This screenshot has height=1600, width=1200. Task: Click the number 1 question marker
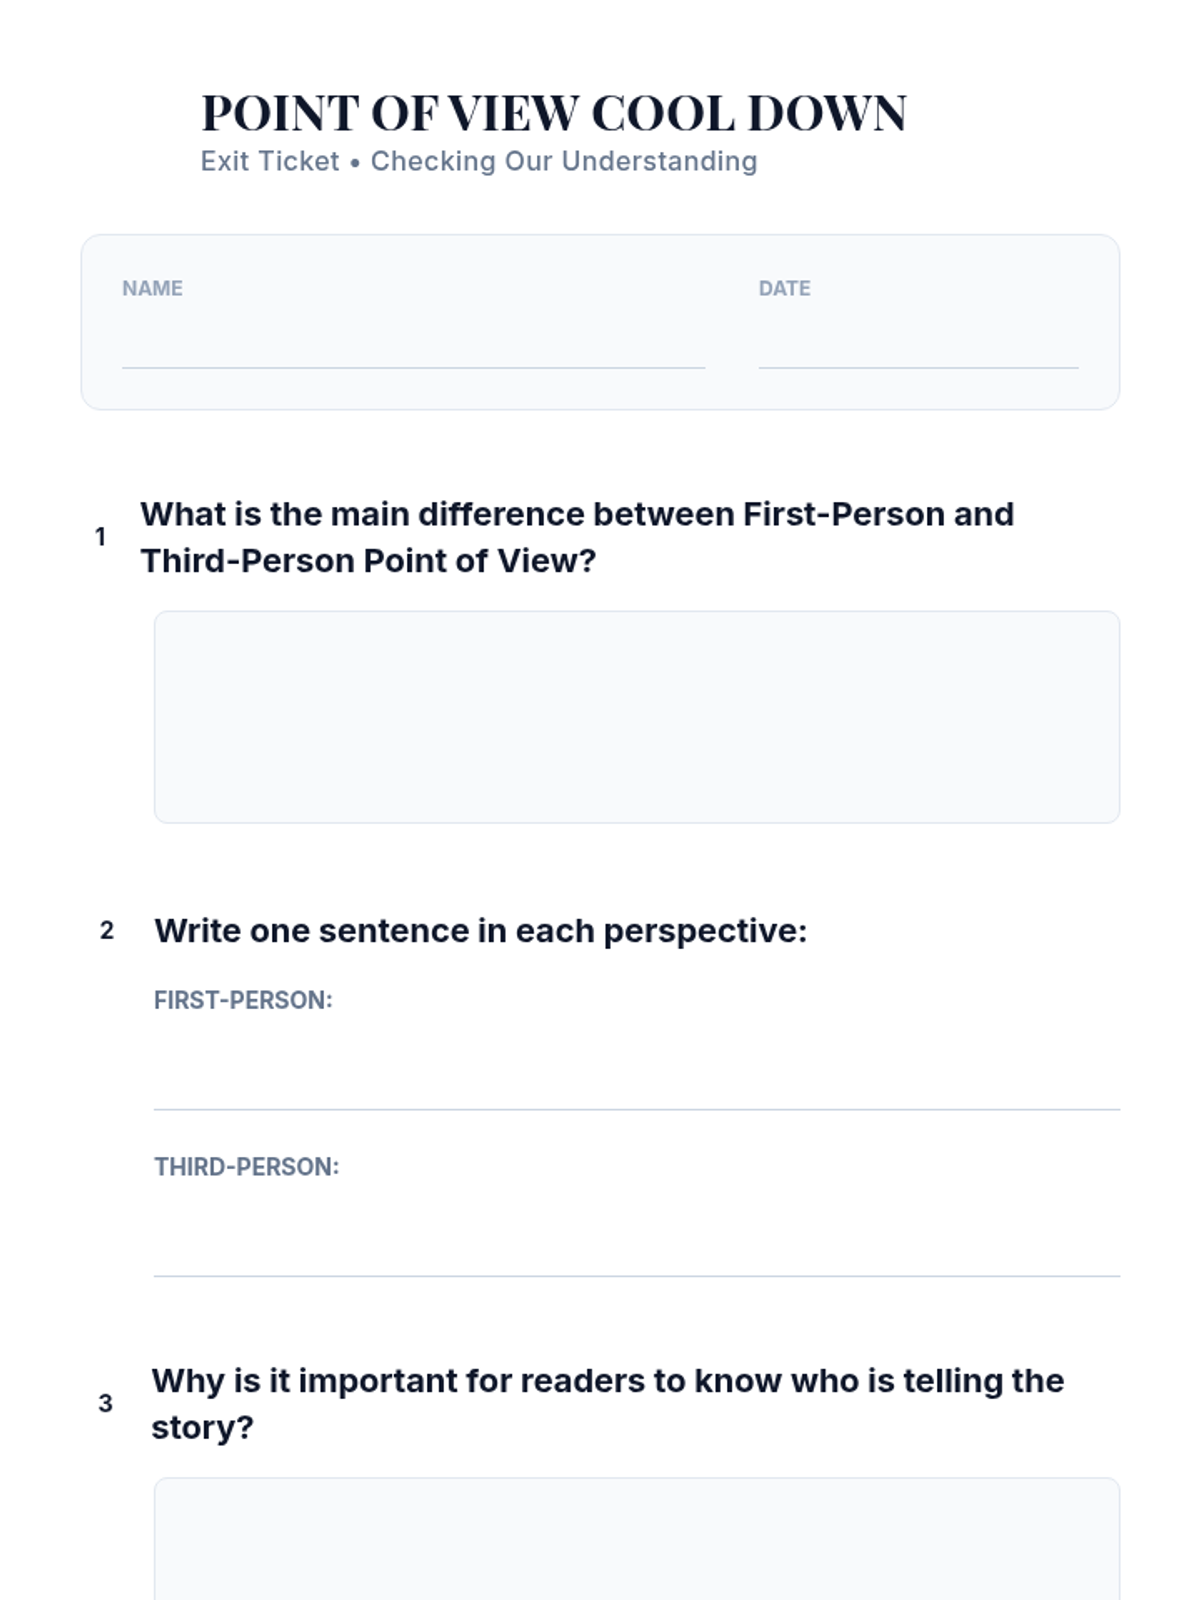(x=100, y=537)
